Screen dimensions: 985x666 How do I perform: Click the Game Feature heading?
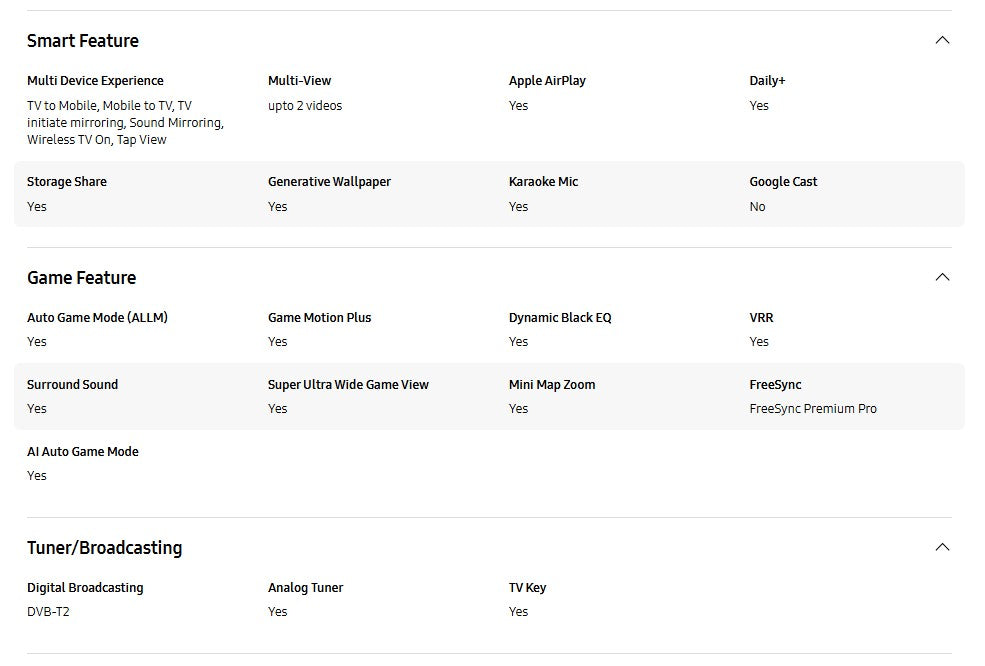pyautogui.click(x=81, y=278)
